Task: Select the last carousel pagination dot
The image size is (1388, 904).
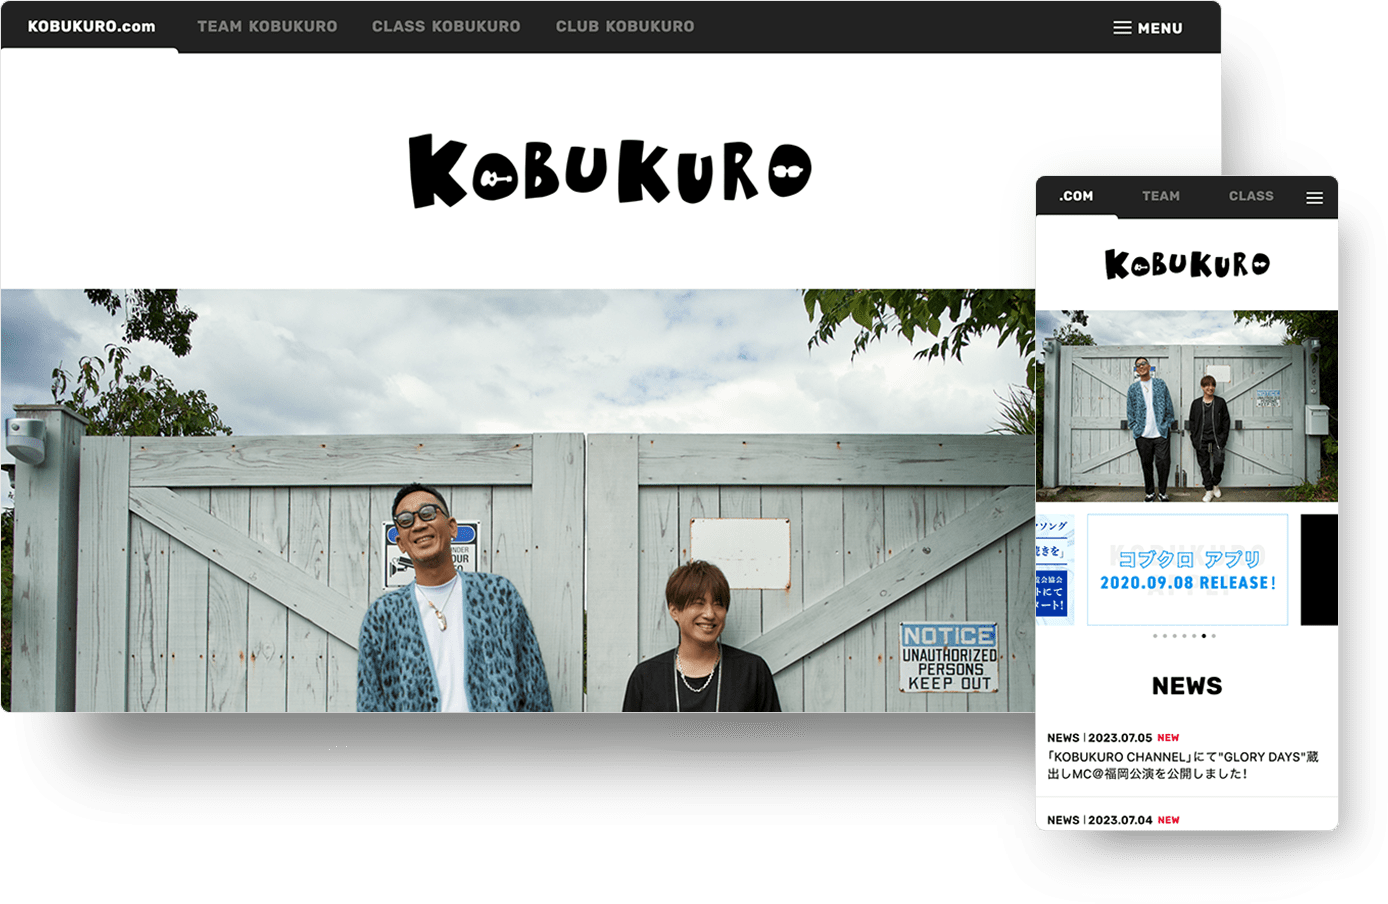Action: (1214, 636)
